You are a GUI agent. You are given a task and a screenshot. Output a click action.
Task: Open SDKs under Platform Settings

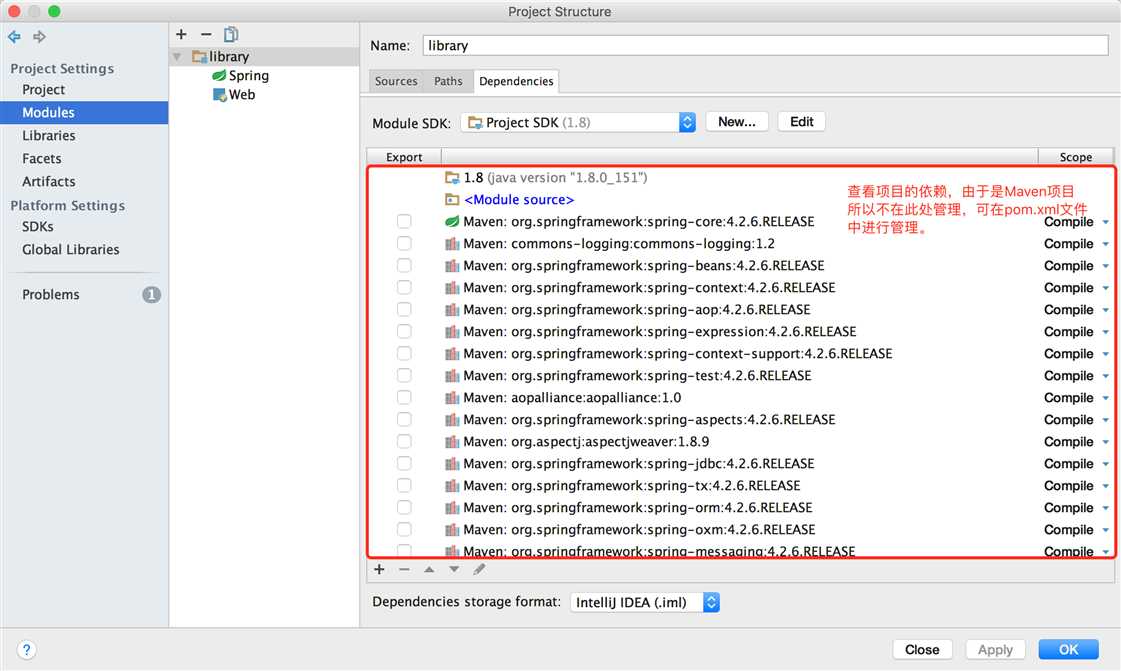pyautogui.click(x=38, y=227)
